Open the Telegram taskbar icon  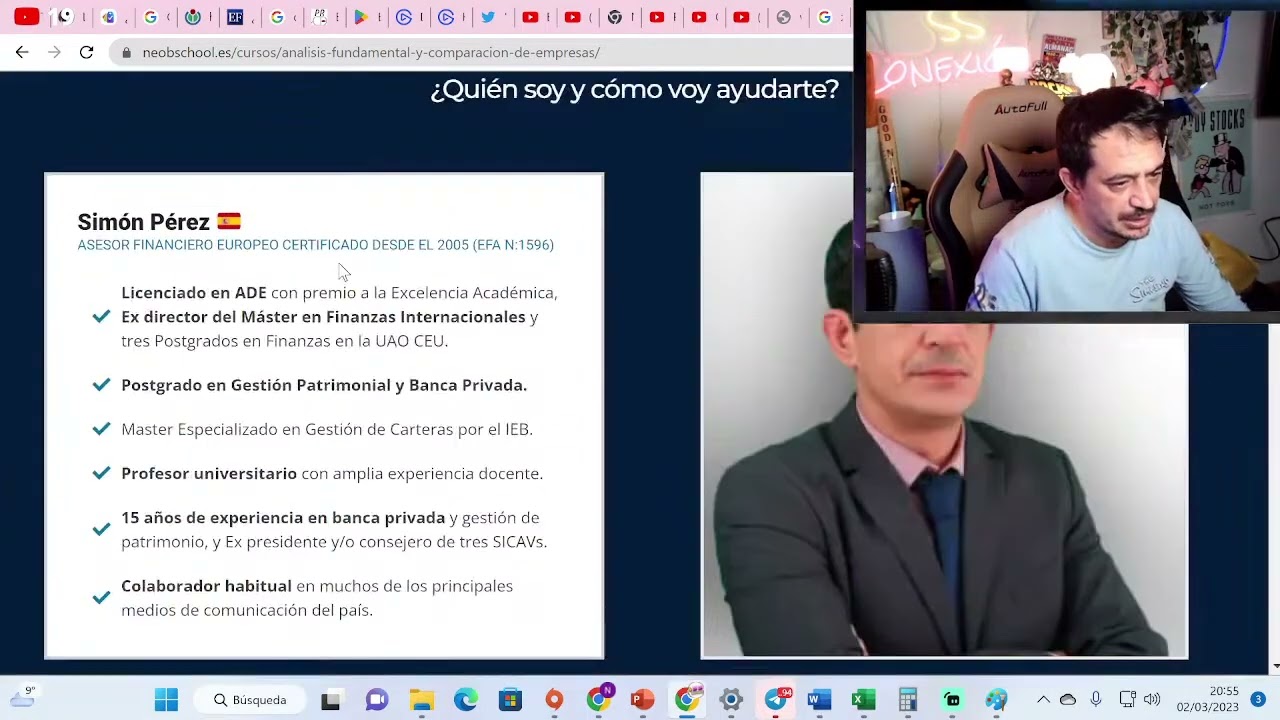point(776,699)
